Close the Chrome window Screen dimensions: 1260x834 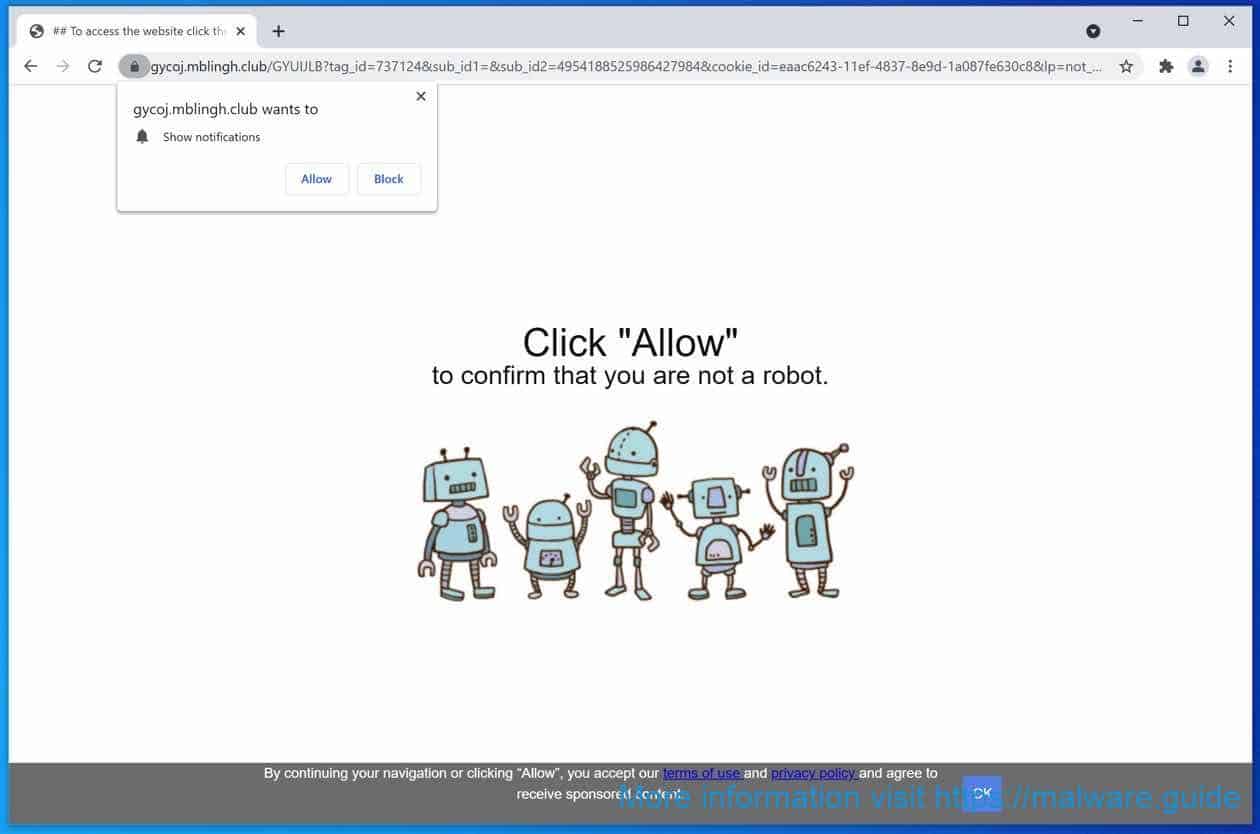point(1229,21)
